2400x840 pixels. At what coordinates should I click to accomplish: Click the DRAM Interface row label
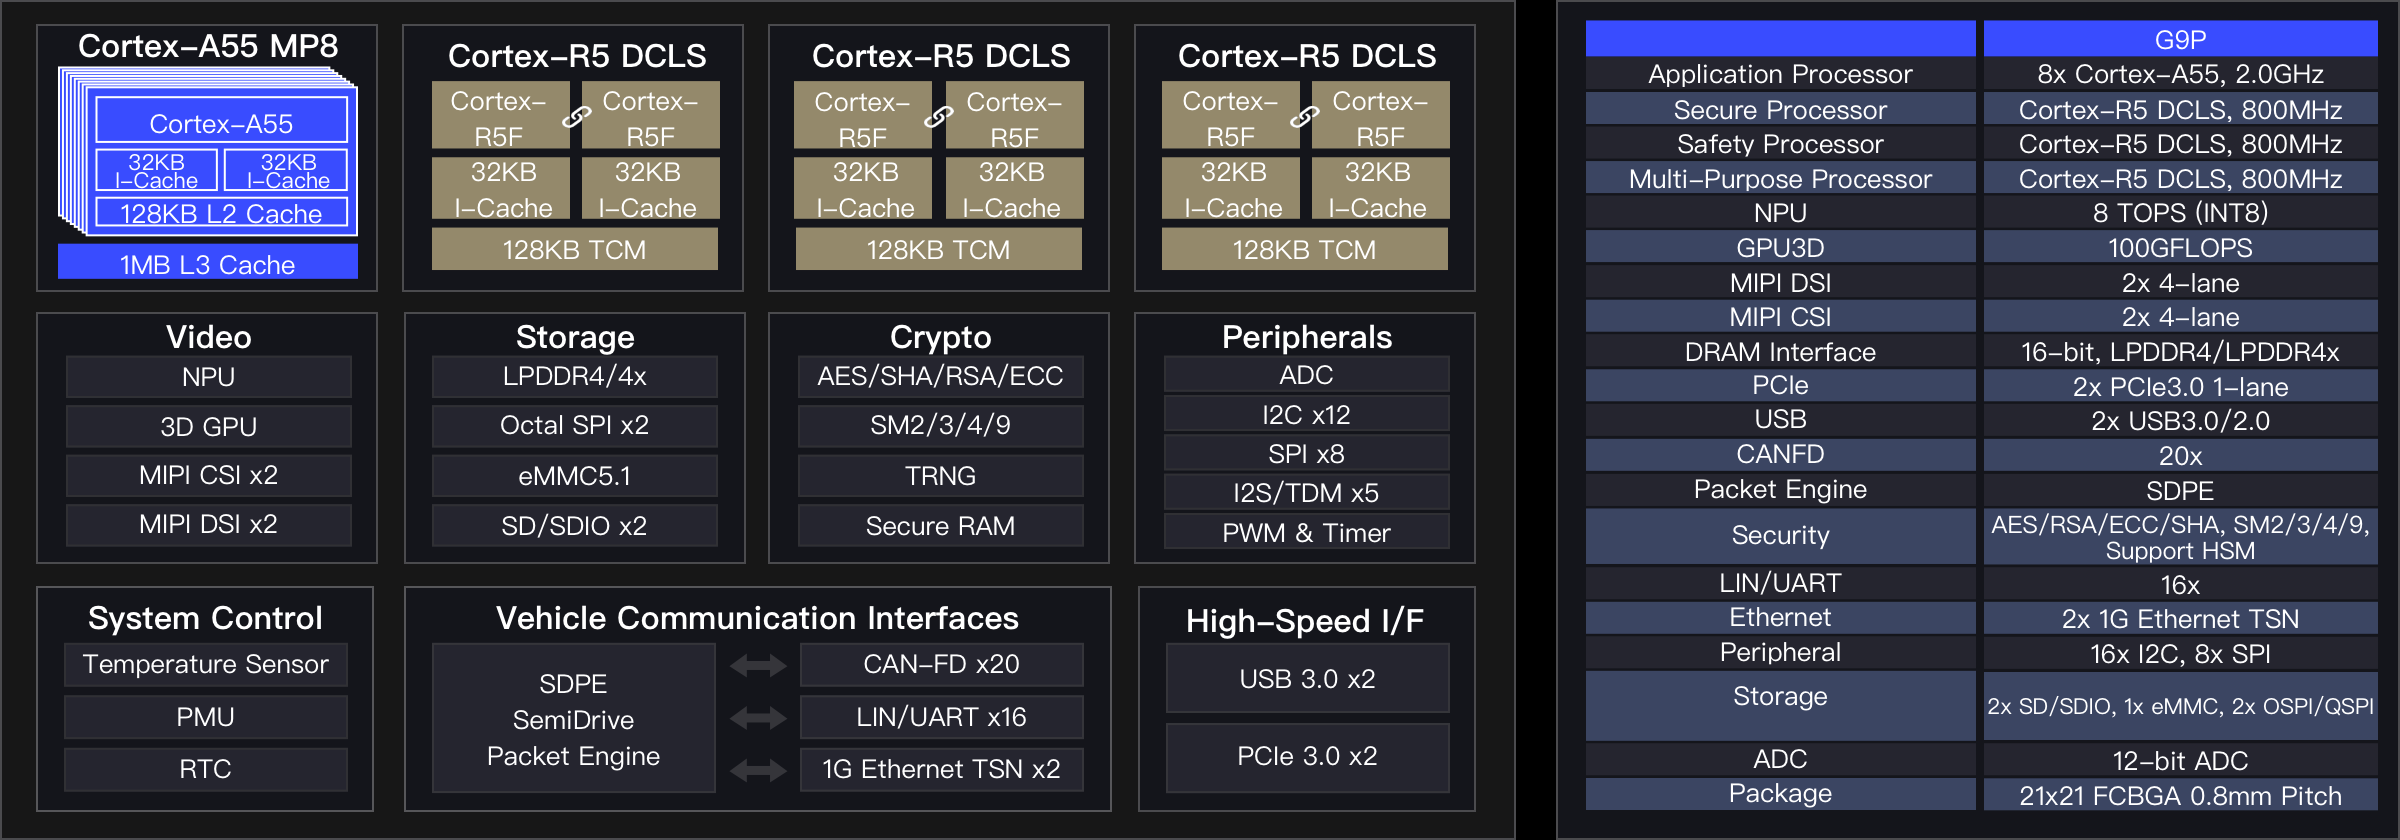pos(1780,352)
